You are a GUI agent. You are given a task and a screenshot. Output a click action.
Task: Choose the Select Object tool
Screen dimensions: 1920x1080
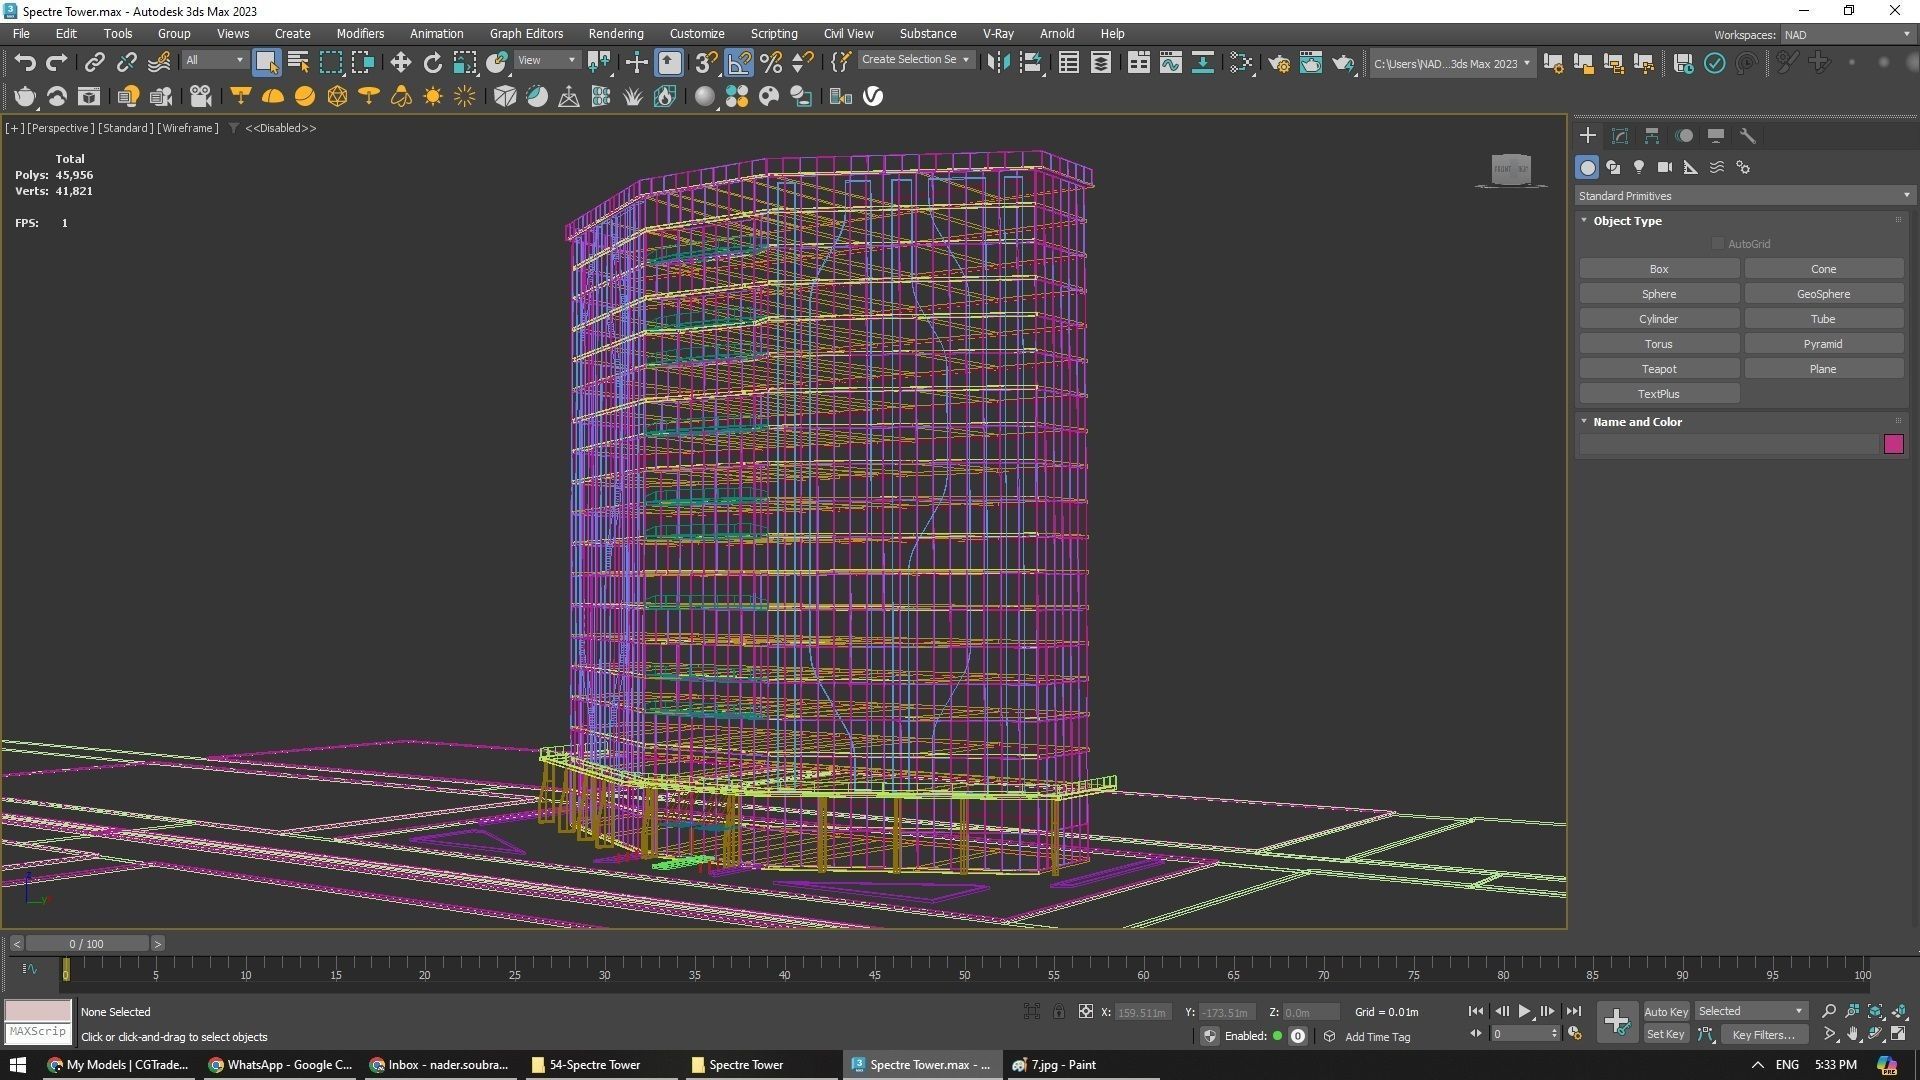click(266, 63)
